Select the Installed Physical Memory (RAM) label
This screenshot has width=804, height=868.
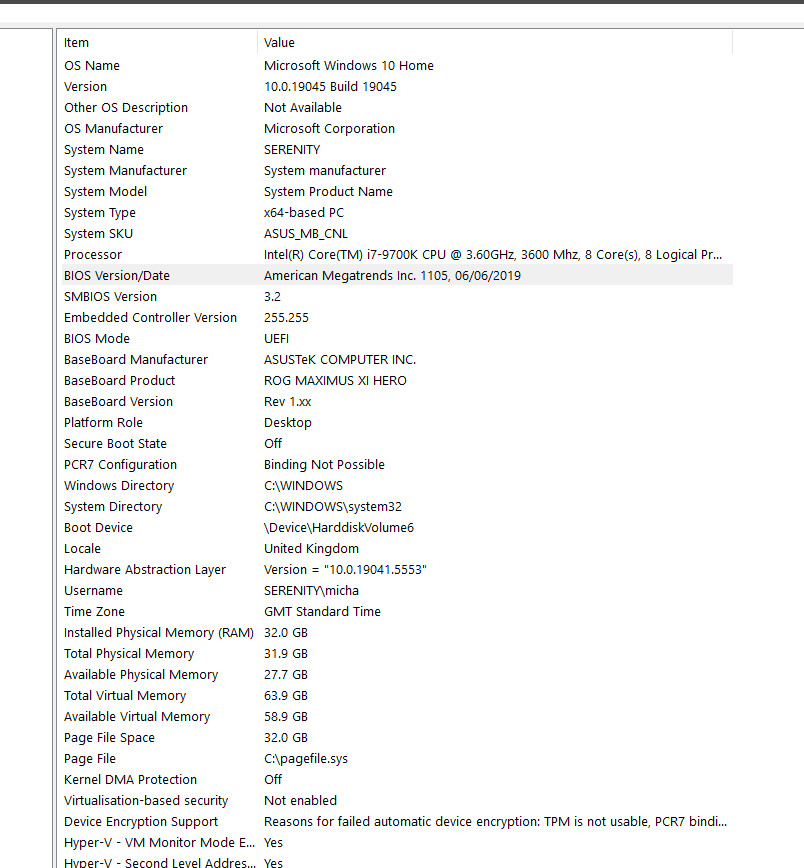(x=158, y=633)
